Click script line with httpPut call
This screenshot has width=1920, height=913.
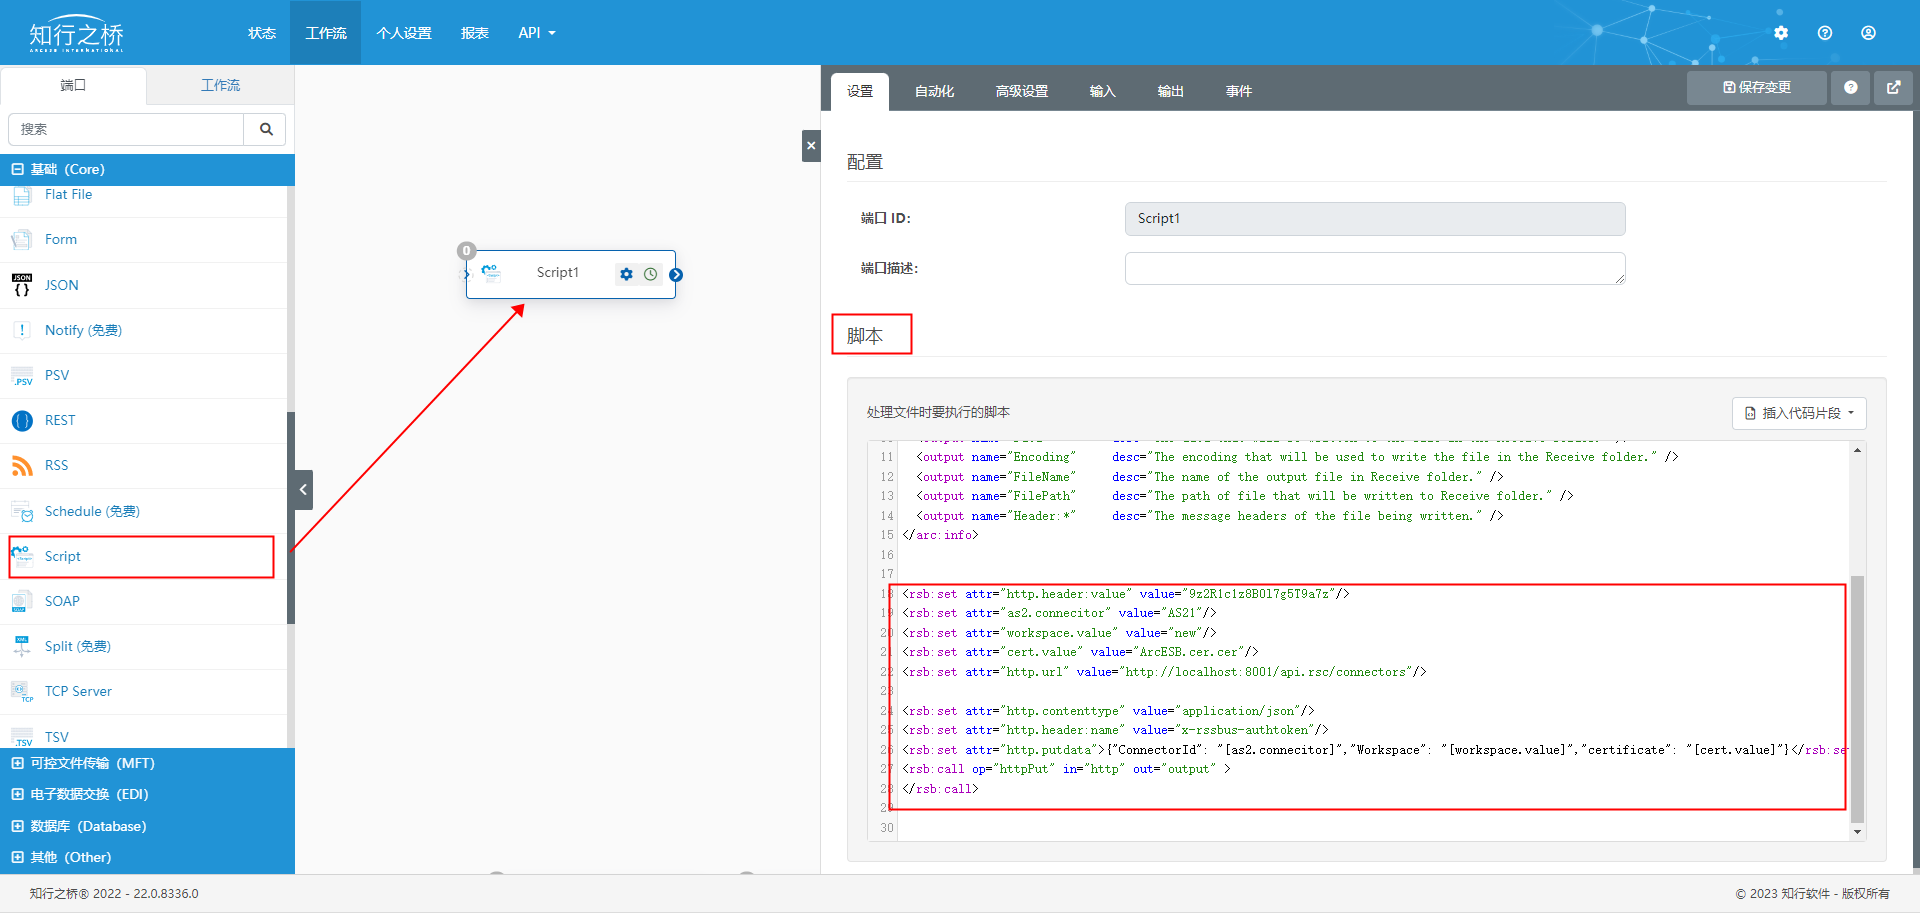click(1066, 769)
